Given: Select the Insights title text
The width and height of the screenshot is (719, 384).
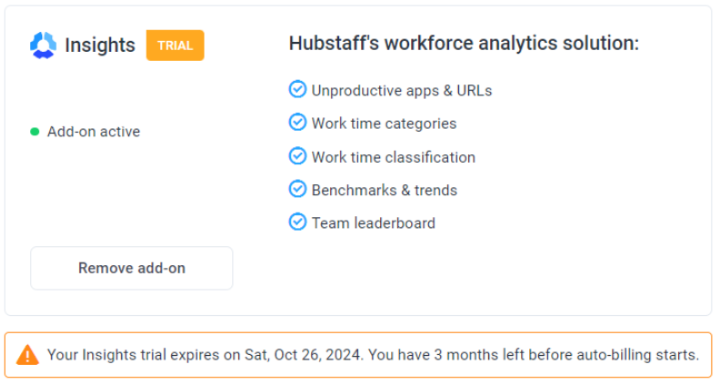Looking at the screenshot, I should (100, 45).
